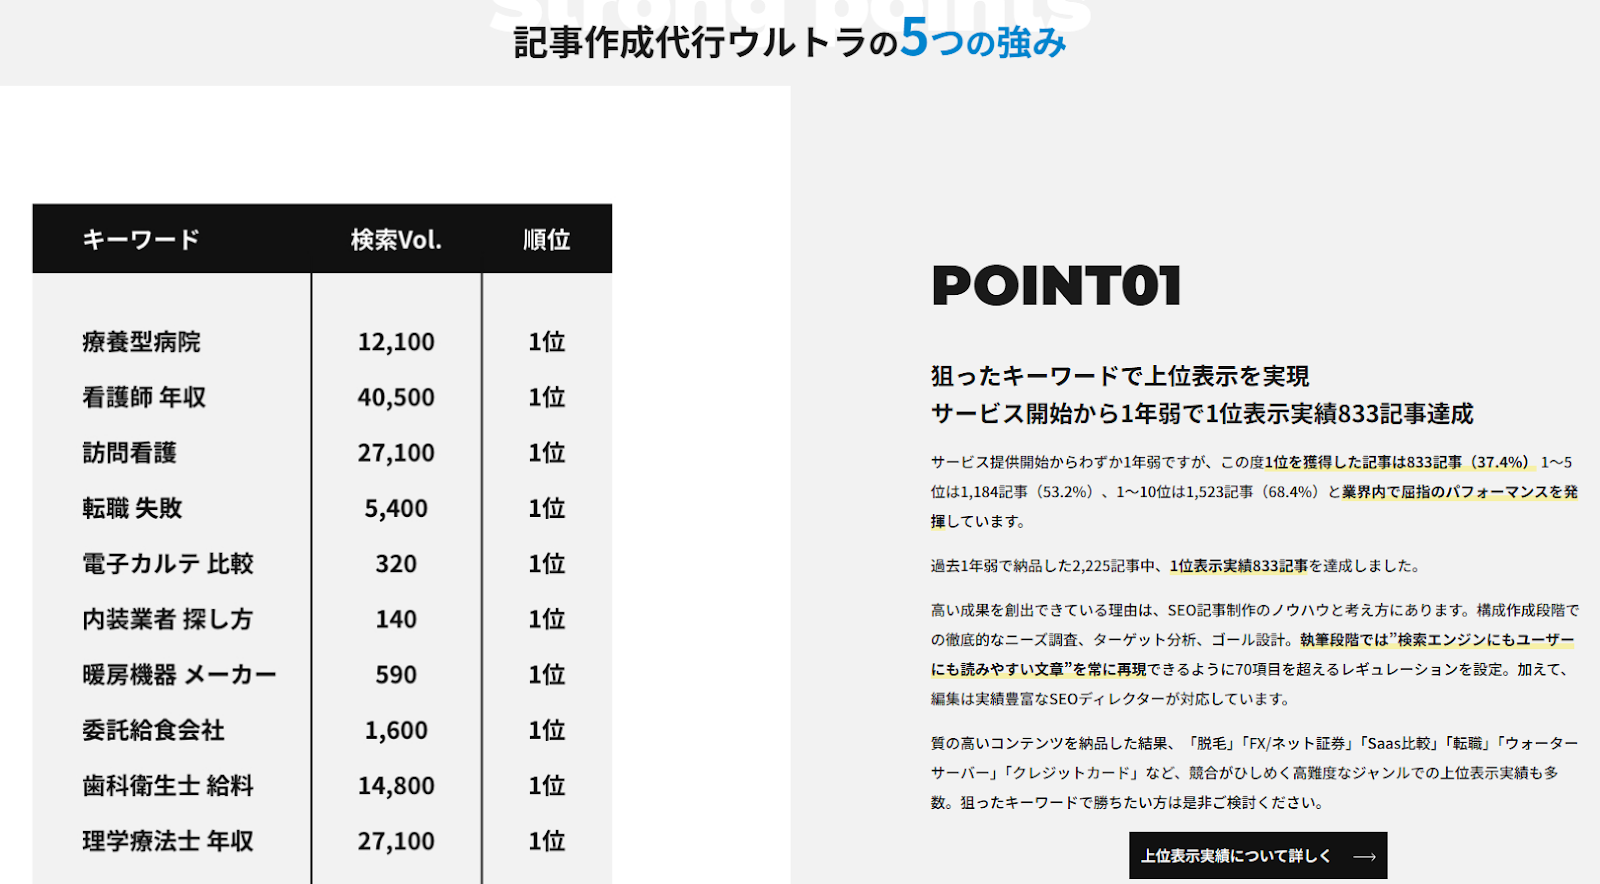Click the search volume value 12,100
This screenshot has width=1600, height=884.
tap(396, 342)
